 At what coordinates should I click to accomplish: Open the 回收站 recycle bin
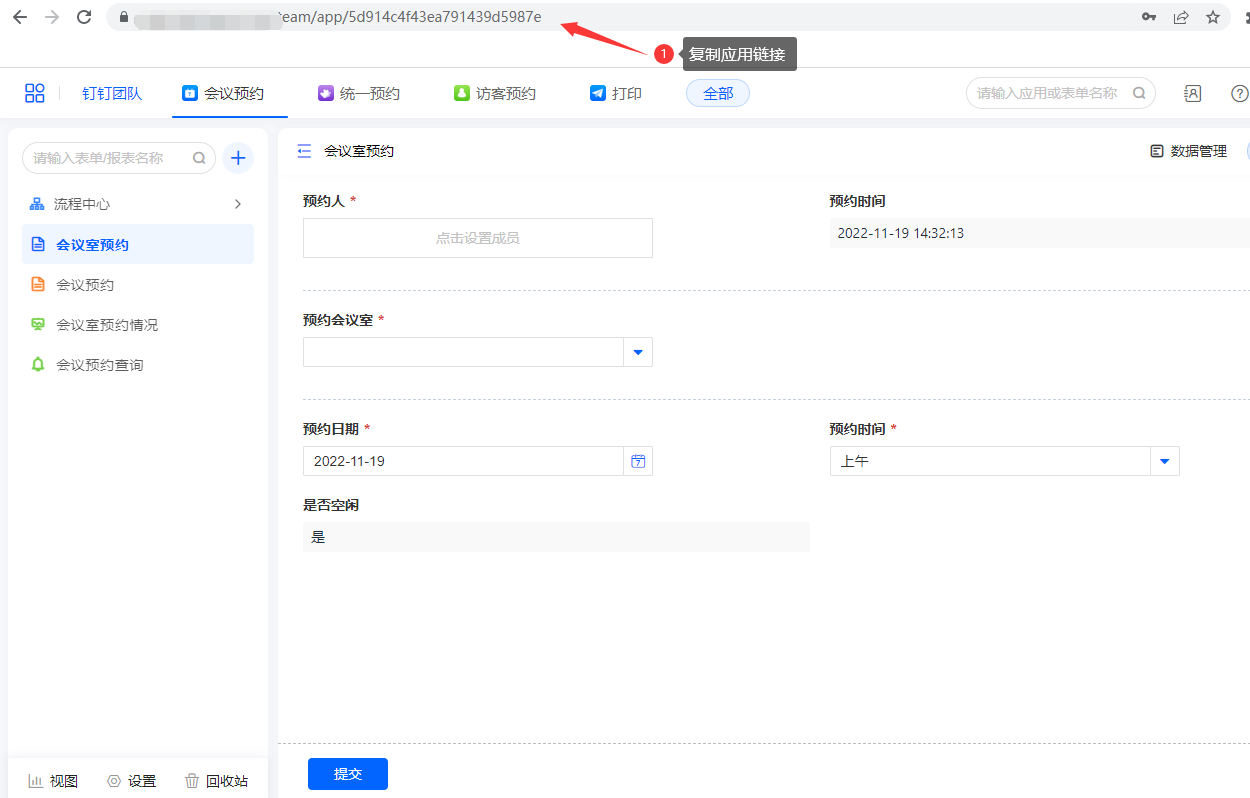[x=217, y=781]
